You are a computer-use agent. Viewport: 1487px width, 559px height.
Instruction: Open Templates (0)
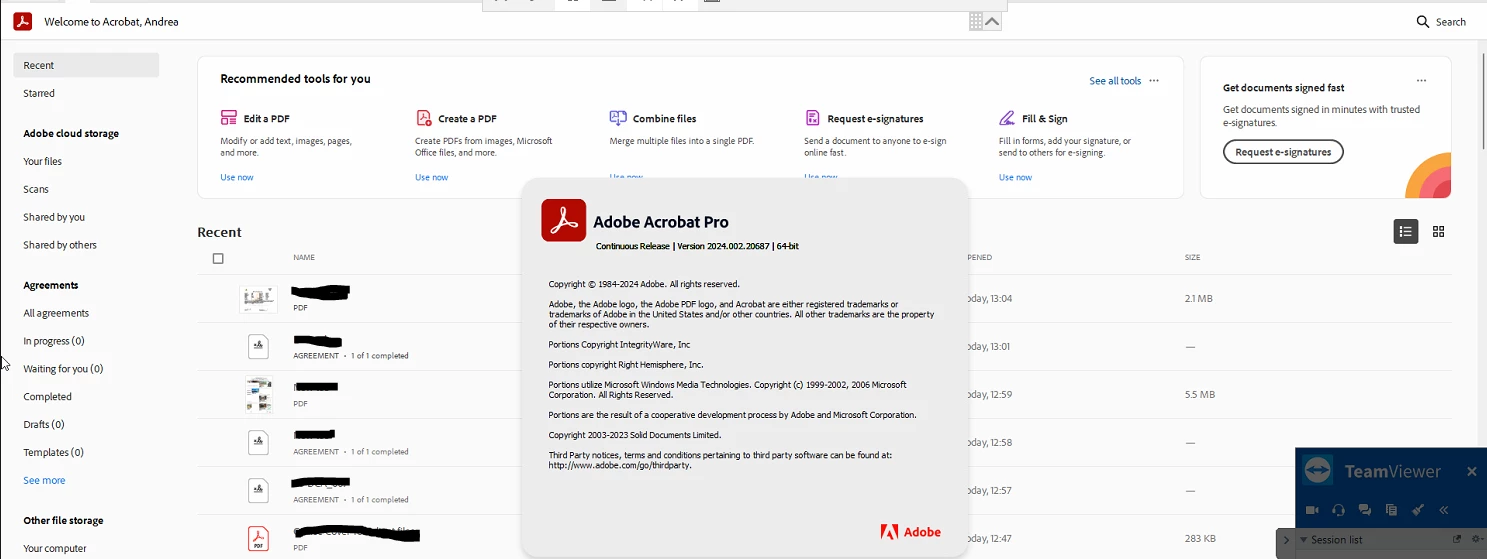click(x=53, y=453)
